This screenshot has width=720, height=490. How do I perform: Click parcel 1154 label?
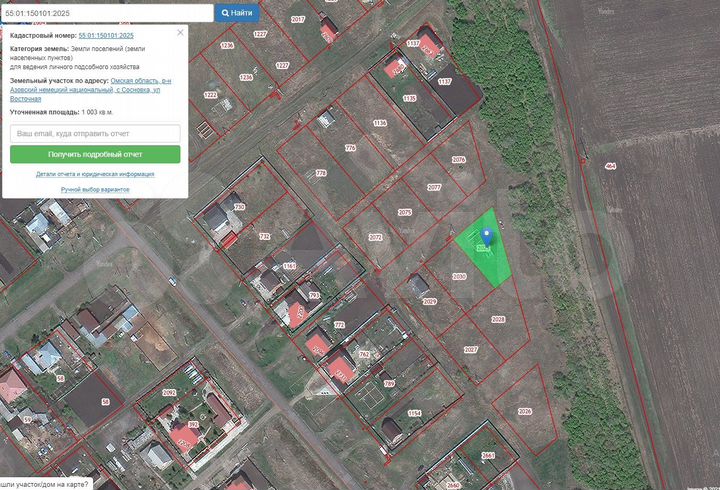(415, 412)
